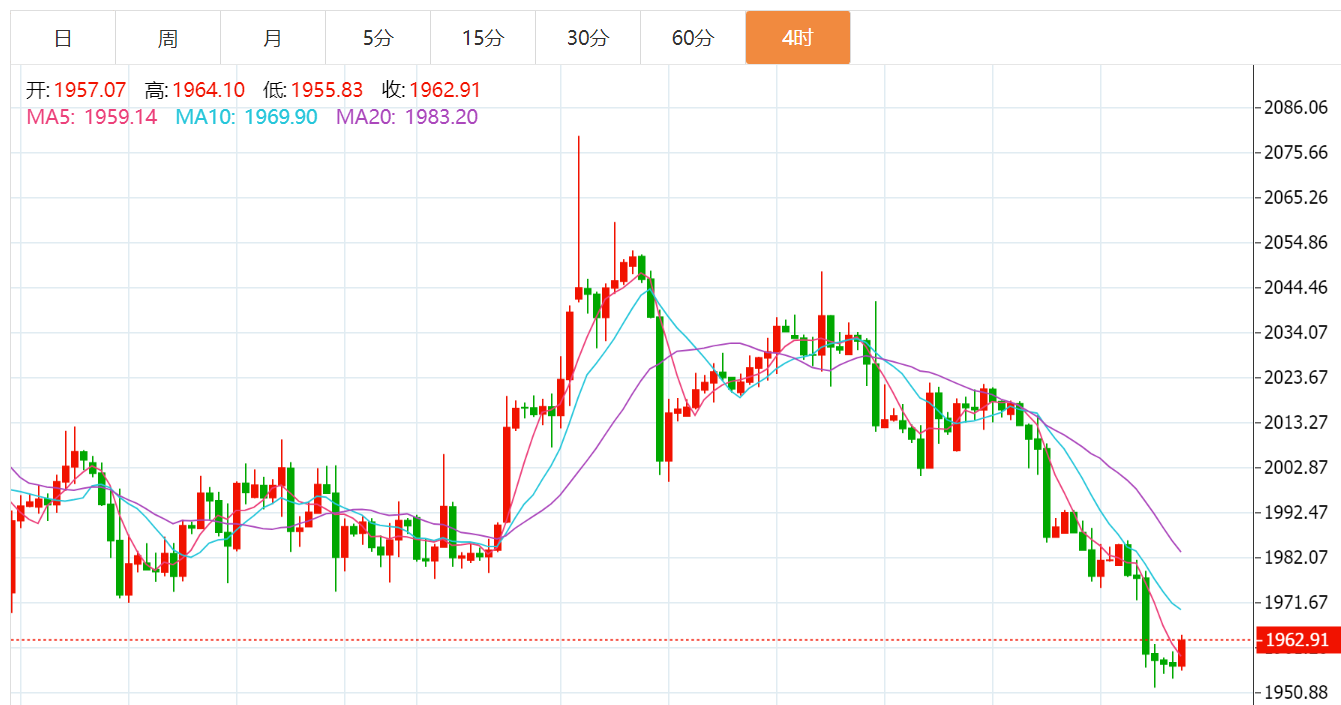This screenshot has width=1341, height=705.
Task: Click the 2065.26 price axis label
Action: [x=1297, y=197]
